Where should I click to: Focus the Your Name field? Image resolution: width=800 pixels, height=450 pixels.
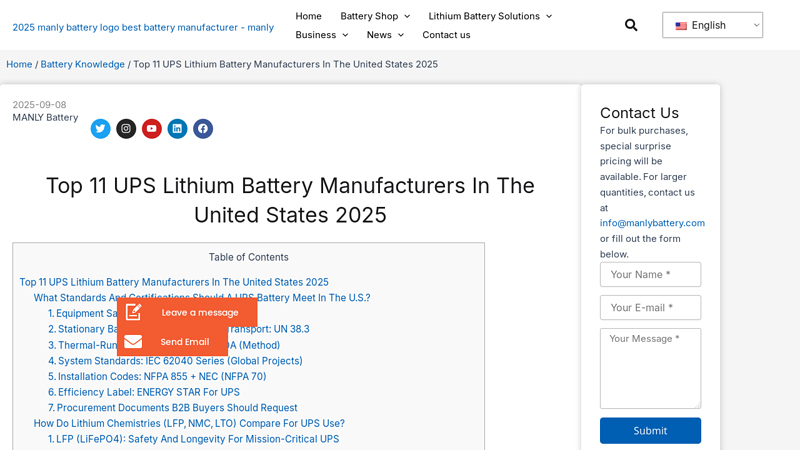tap(650, 274)
